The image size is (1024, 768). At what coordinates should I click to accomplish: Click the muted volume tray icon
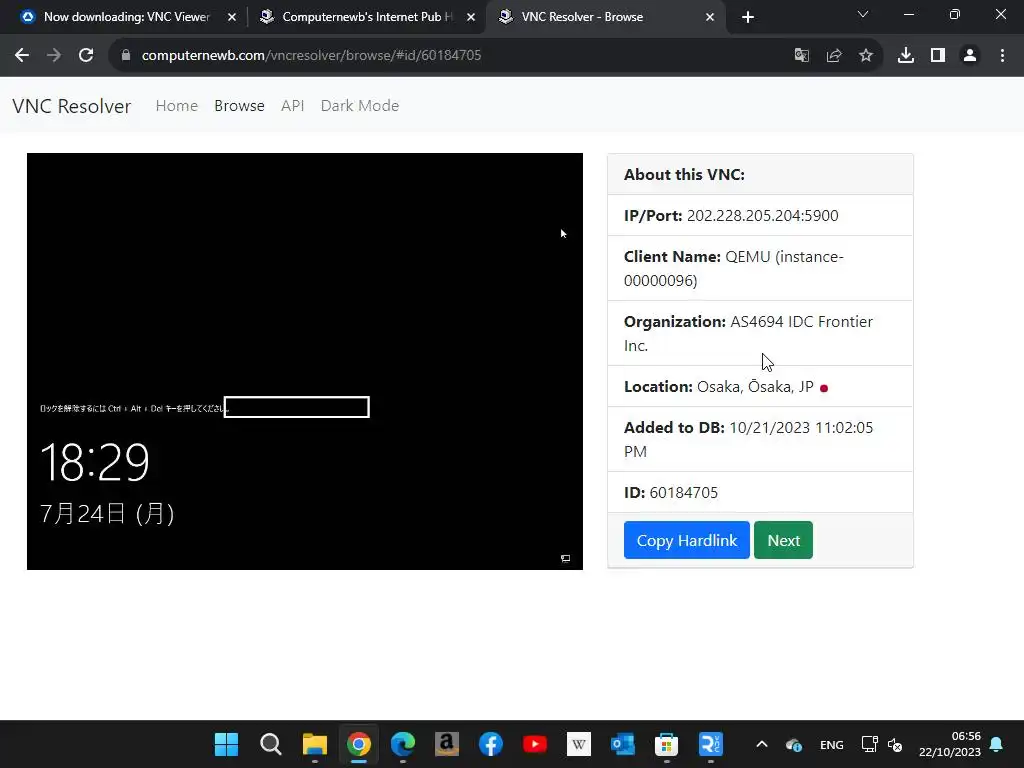[895, 744]
